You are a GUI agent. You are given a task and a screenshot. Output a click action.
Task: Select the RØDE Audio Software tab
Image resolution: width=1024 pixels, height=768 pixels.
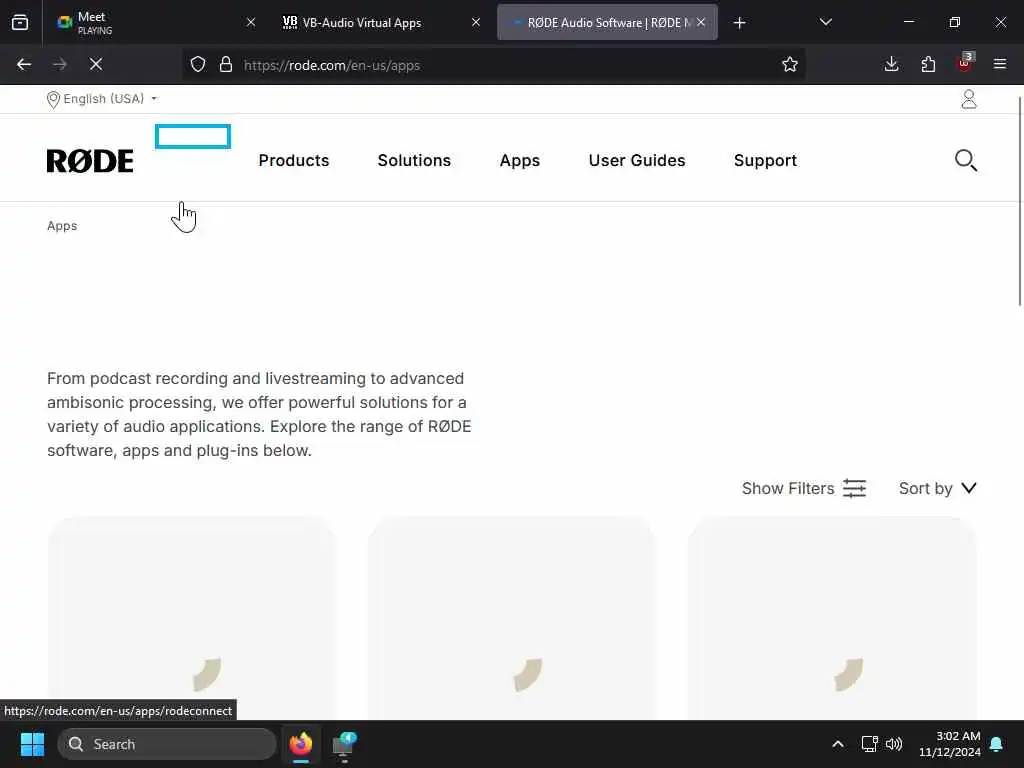tap(607, 22)
